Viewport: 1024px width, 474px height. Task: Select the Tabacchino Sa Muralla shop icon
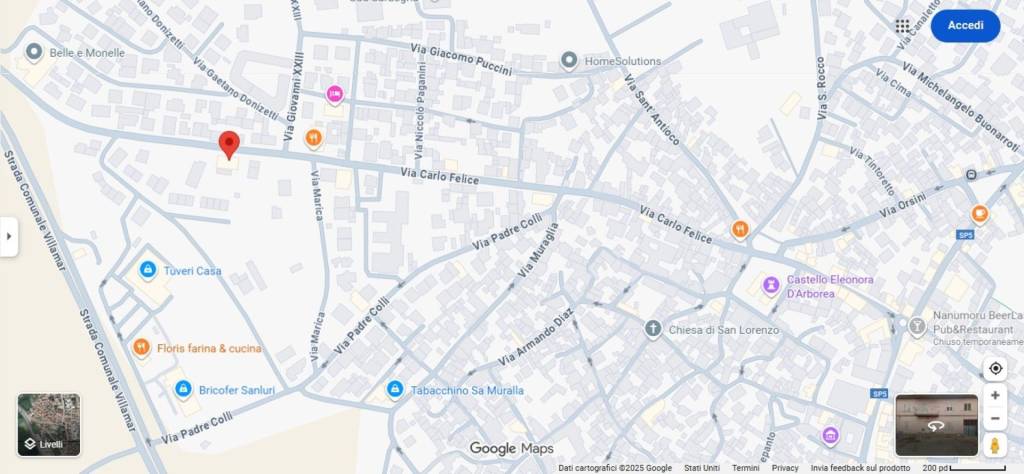pyautogui.click(x=394, y=389)
